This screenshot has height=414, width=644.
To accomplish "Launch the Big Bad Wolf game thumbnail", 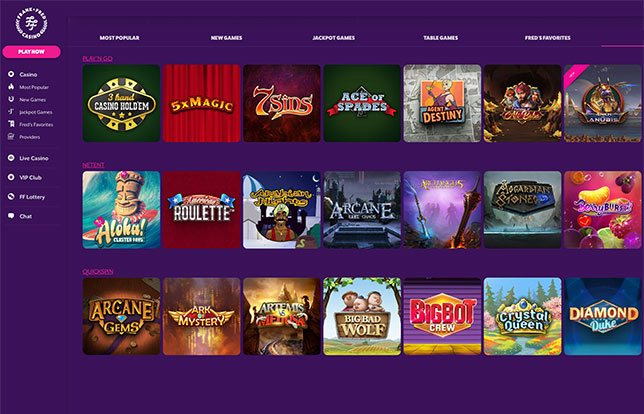I will pyautogui.click(x=362, y=316).
